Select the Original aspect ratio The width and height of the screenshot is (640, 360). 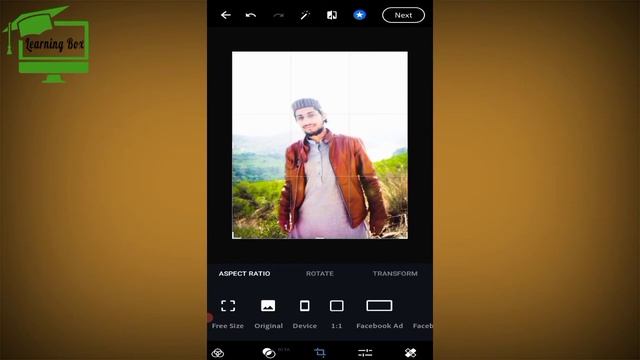(x=268, y=314)
